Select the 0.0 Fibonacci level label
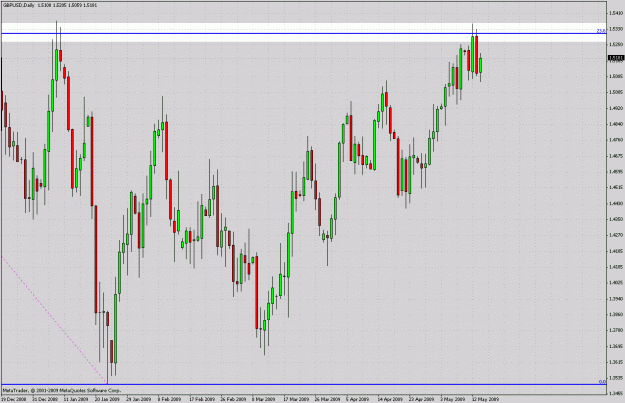625x403 pixels. (602, 382)
